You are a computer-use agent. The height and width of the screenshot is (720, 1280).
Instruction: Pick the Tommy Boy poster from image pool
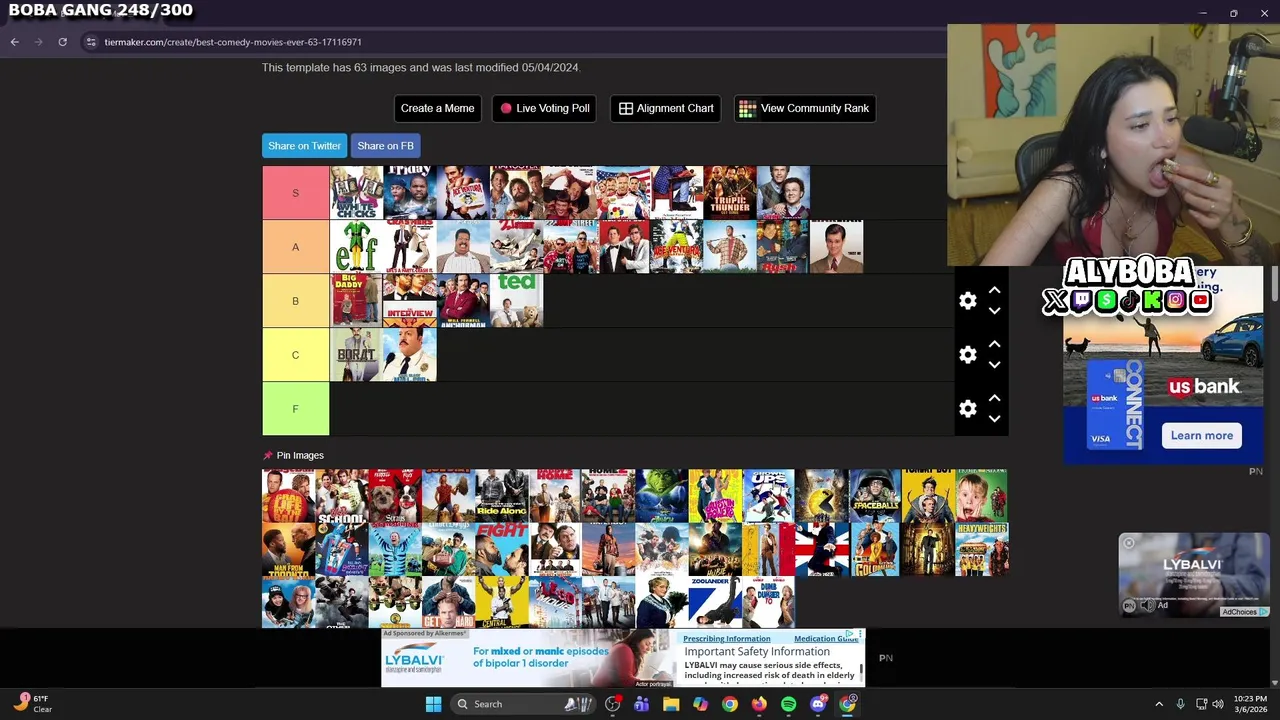928,496
